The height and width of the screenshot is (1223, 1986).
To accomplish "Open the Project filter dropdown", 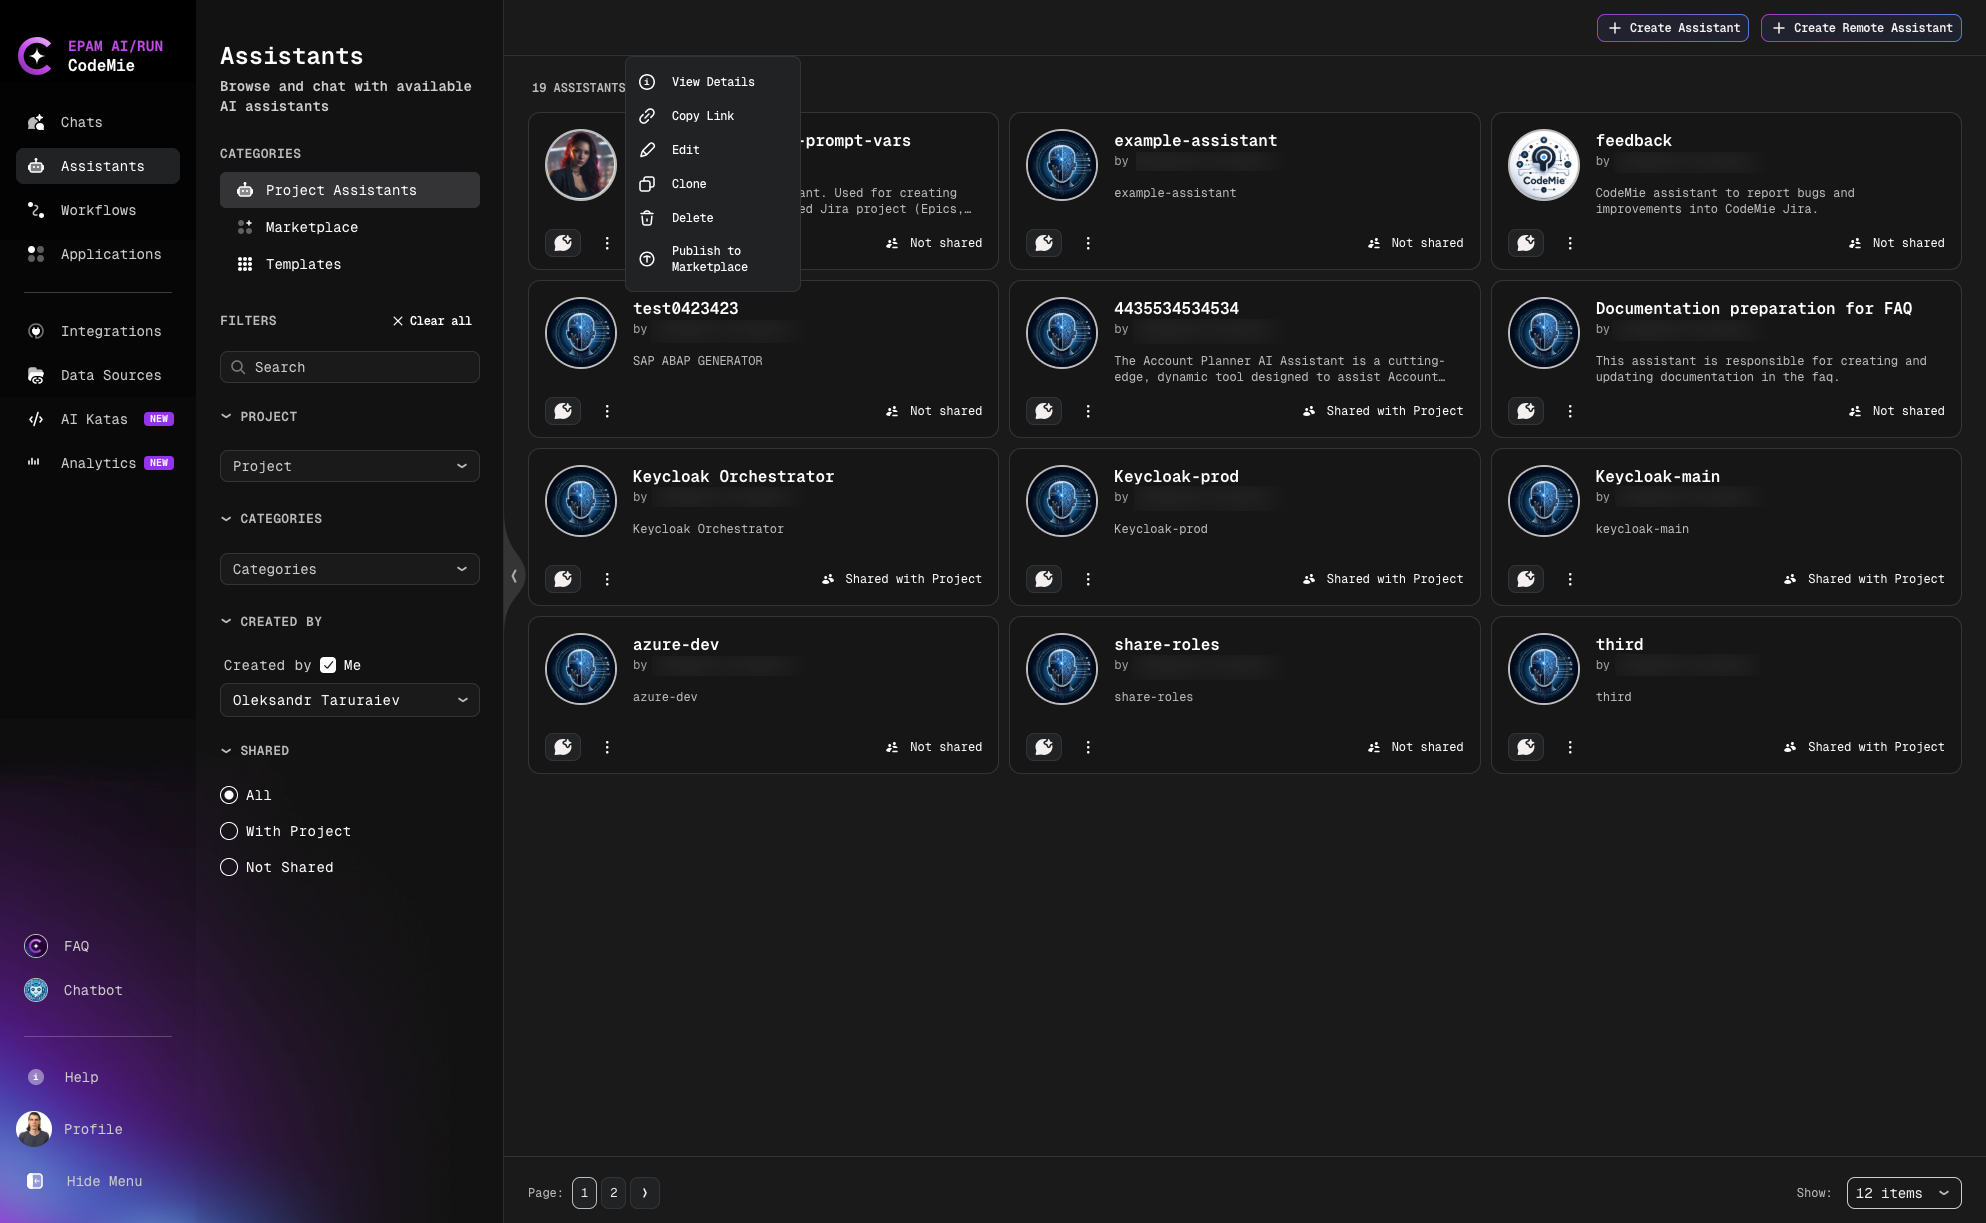I will 349,466.
